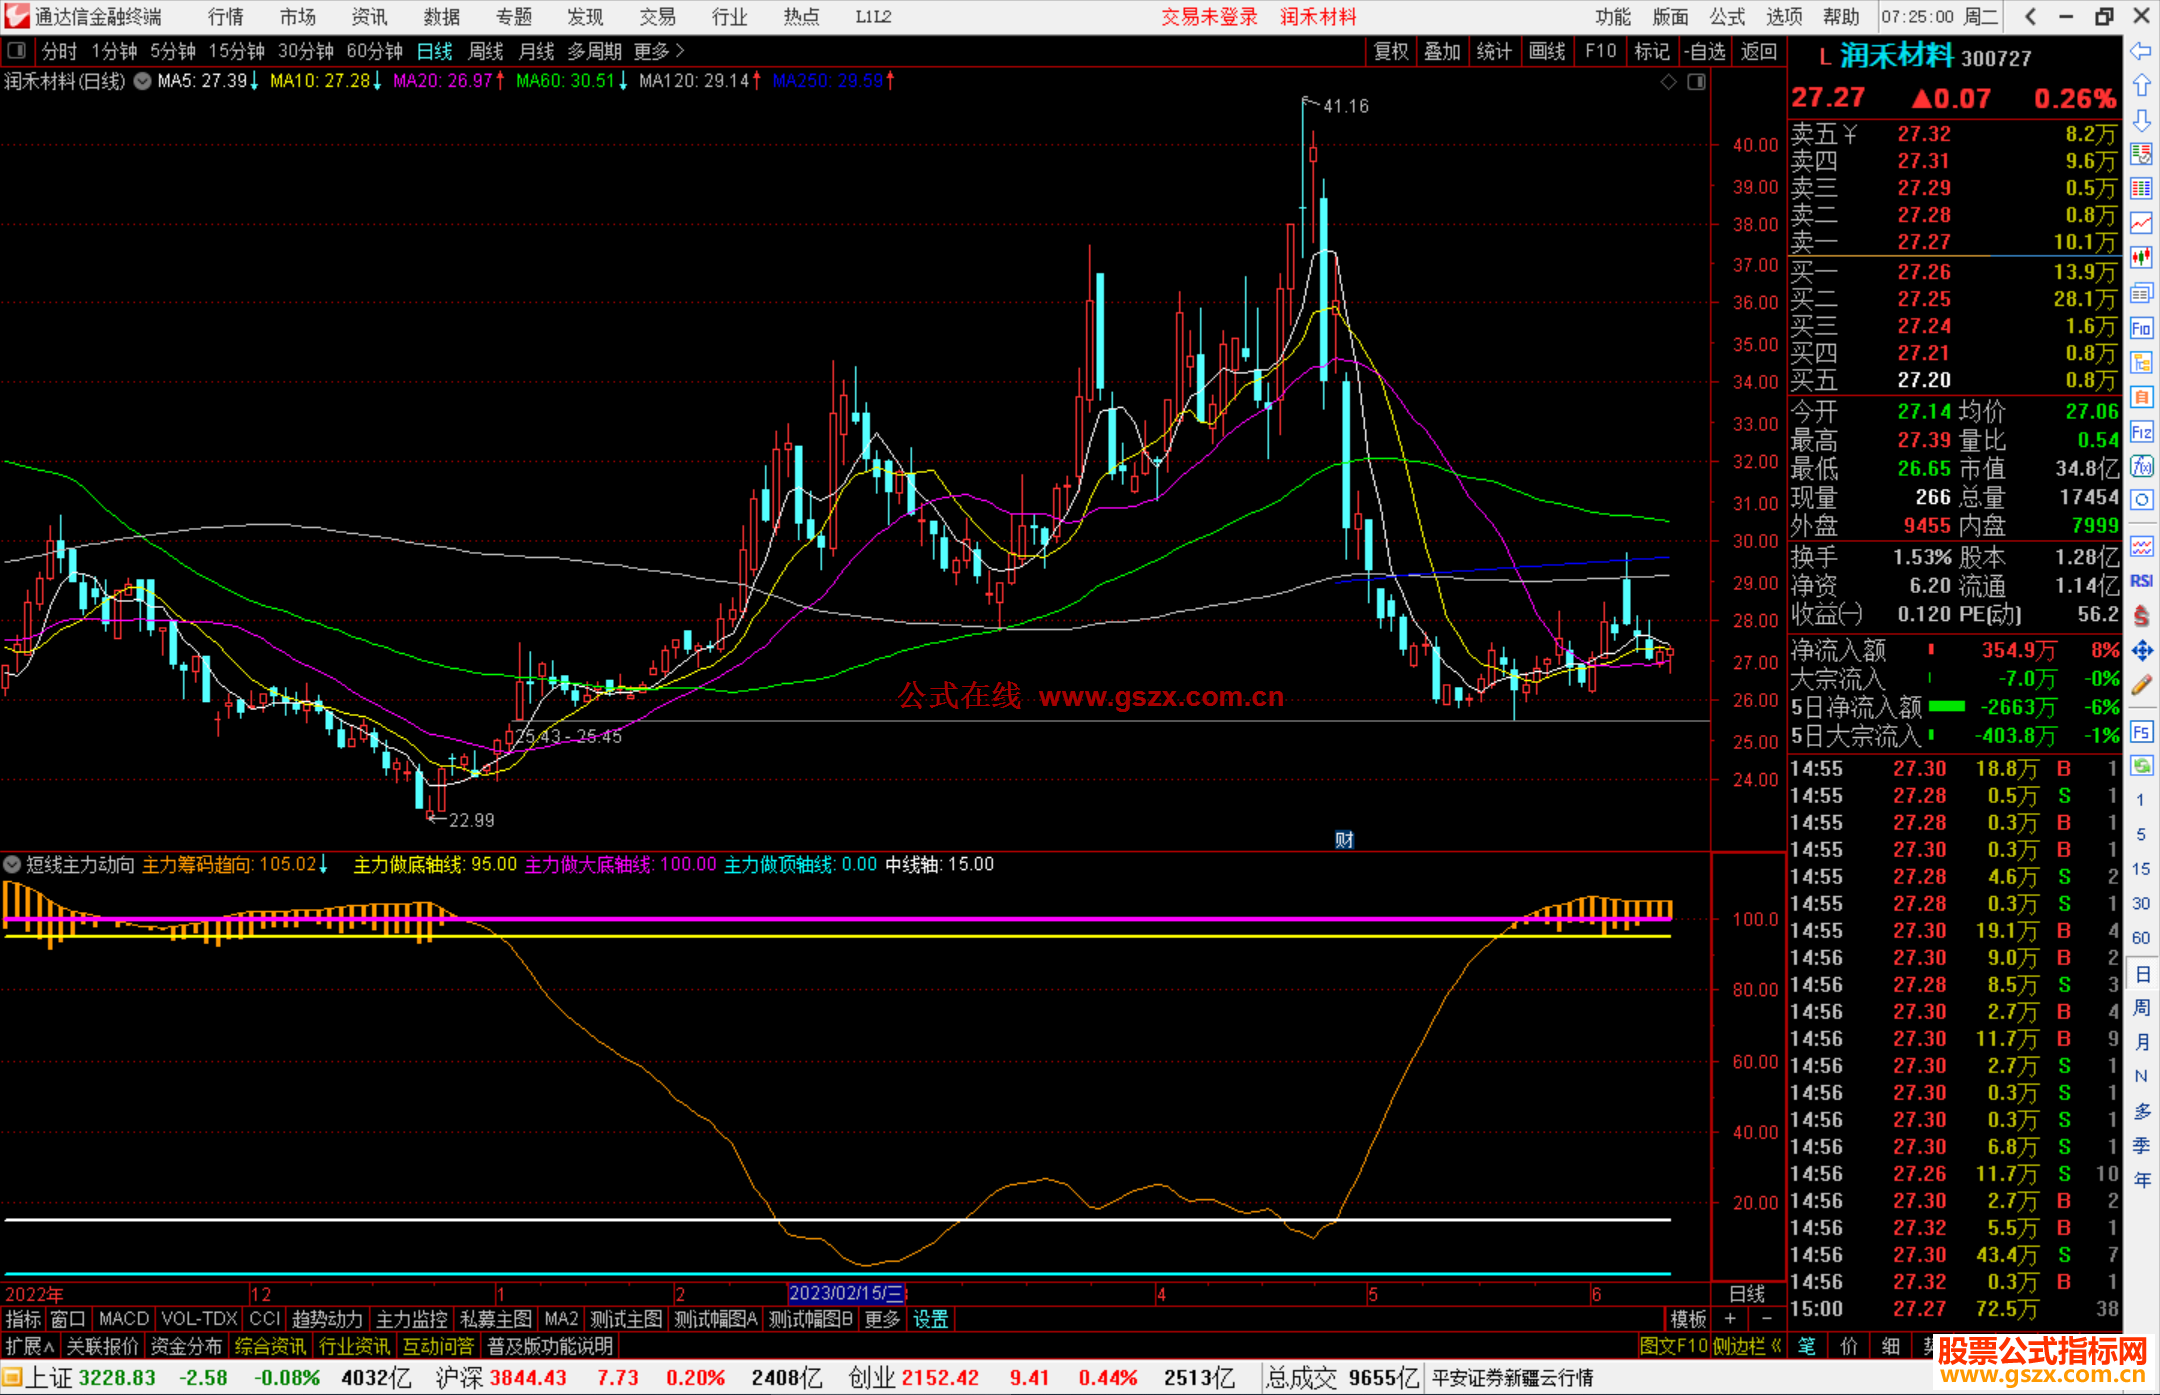Click the 设置 indicator settings link
The width and height of the screenshot is (2160, 1395).
click(930, 1319)
